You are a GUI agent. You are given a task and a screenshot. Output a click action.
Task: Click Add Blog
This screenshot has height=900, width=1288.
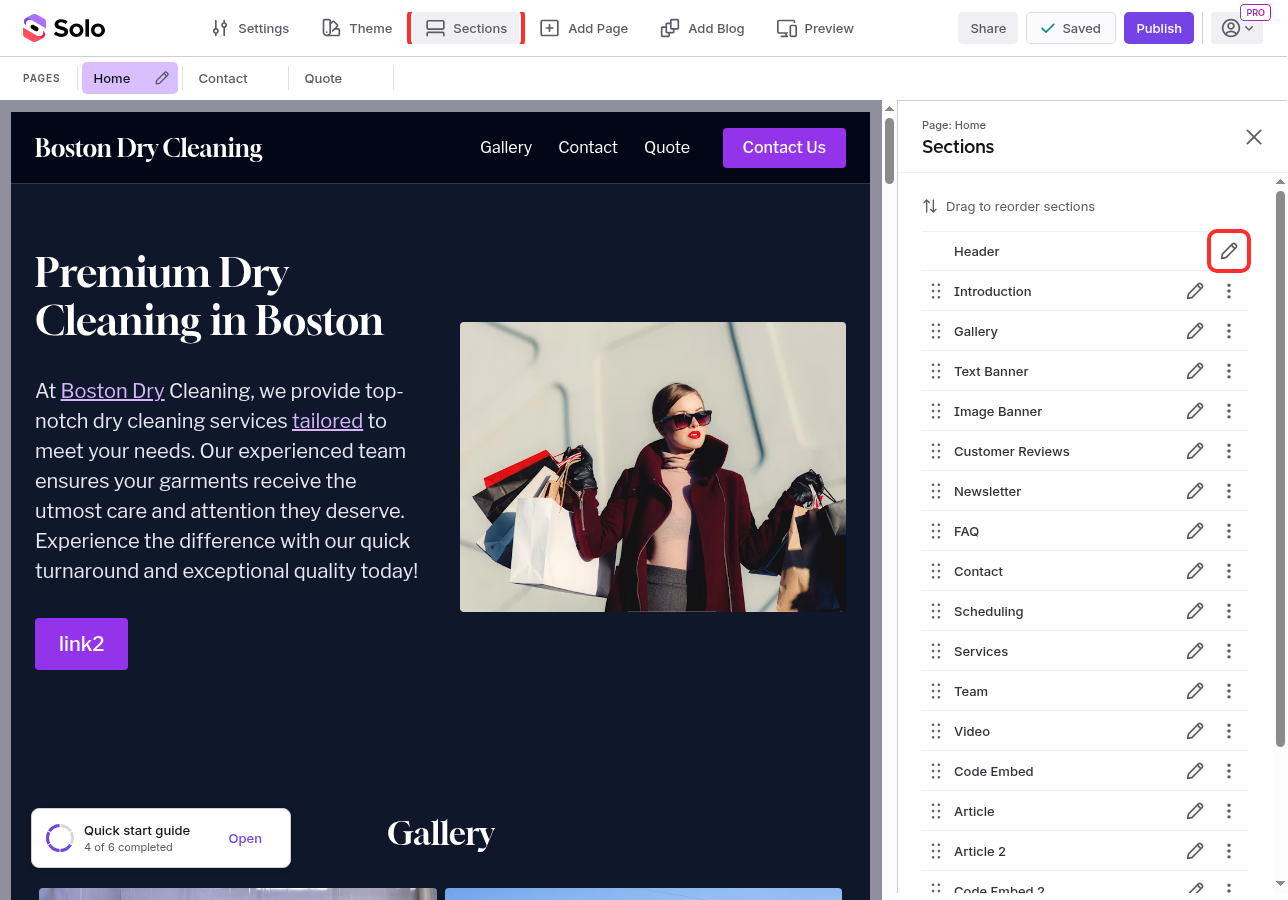pyautogui.click(x=703, y=28)
